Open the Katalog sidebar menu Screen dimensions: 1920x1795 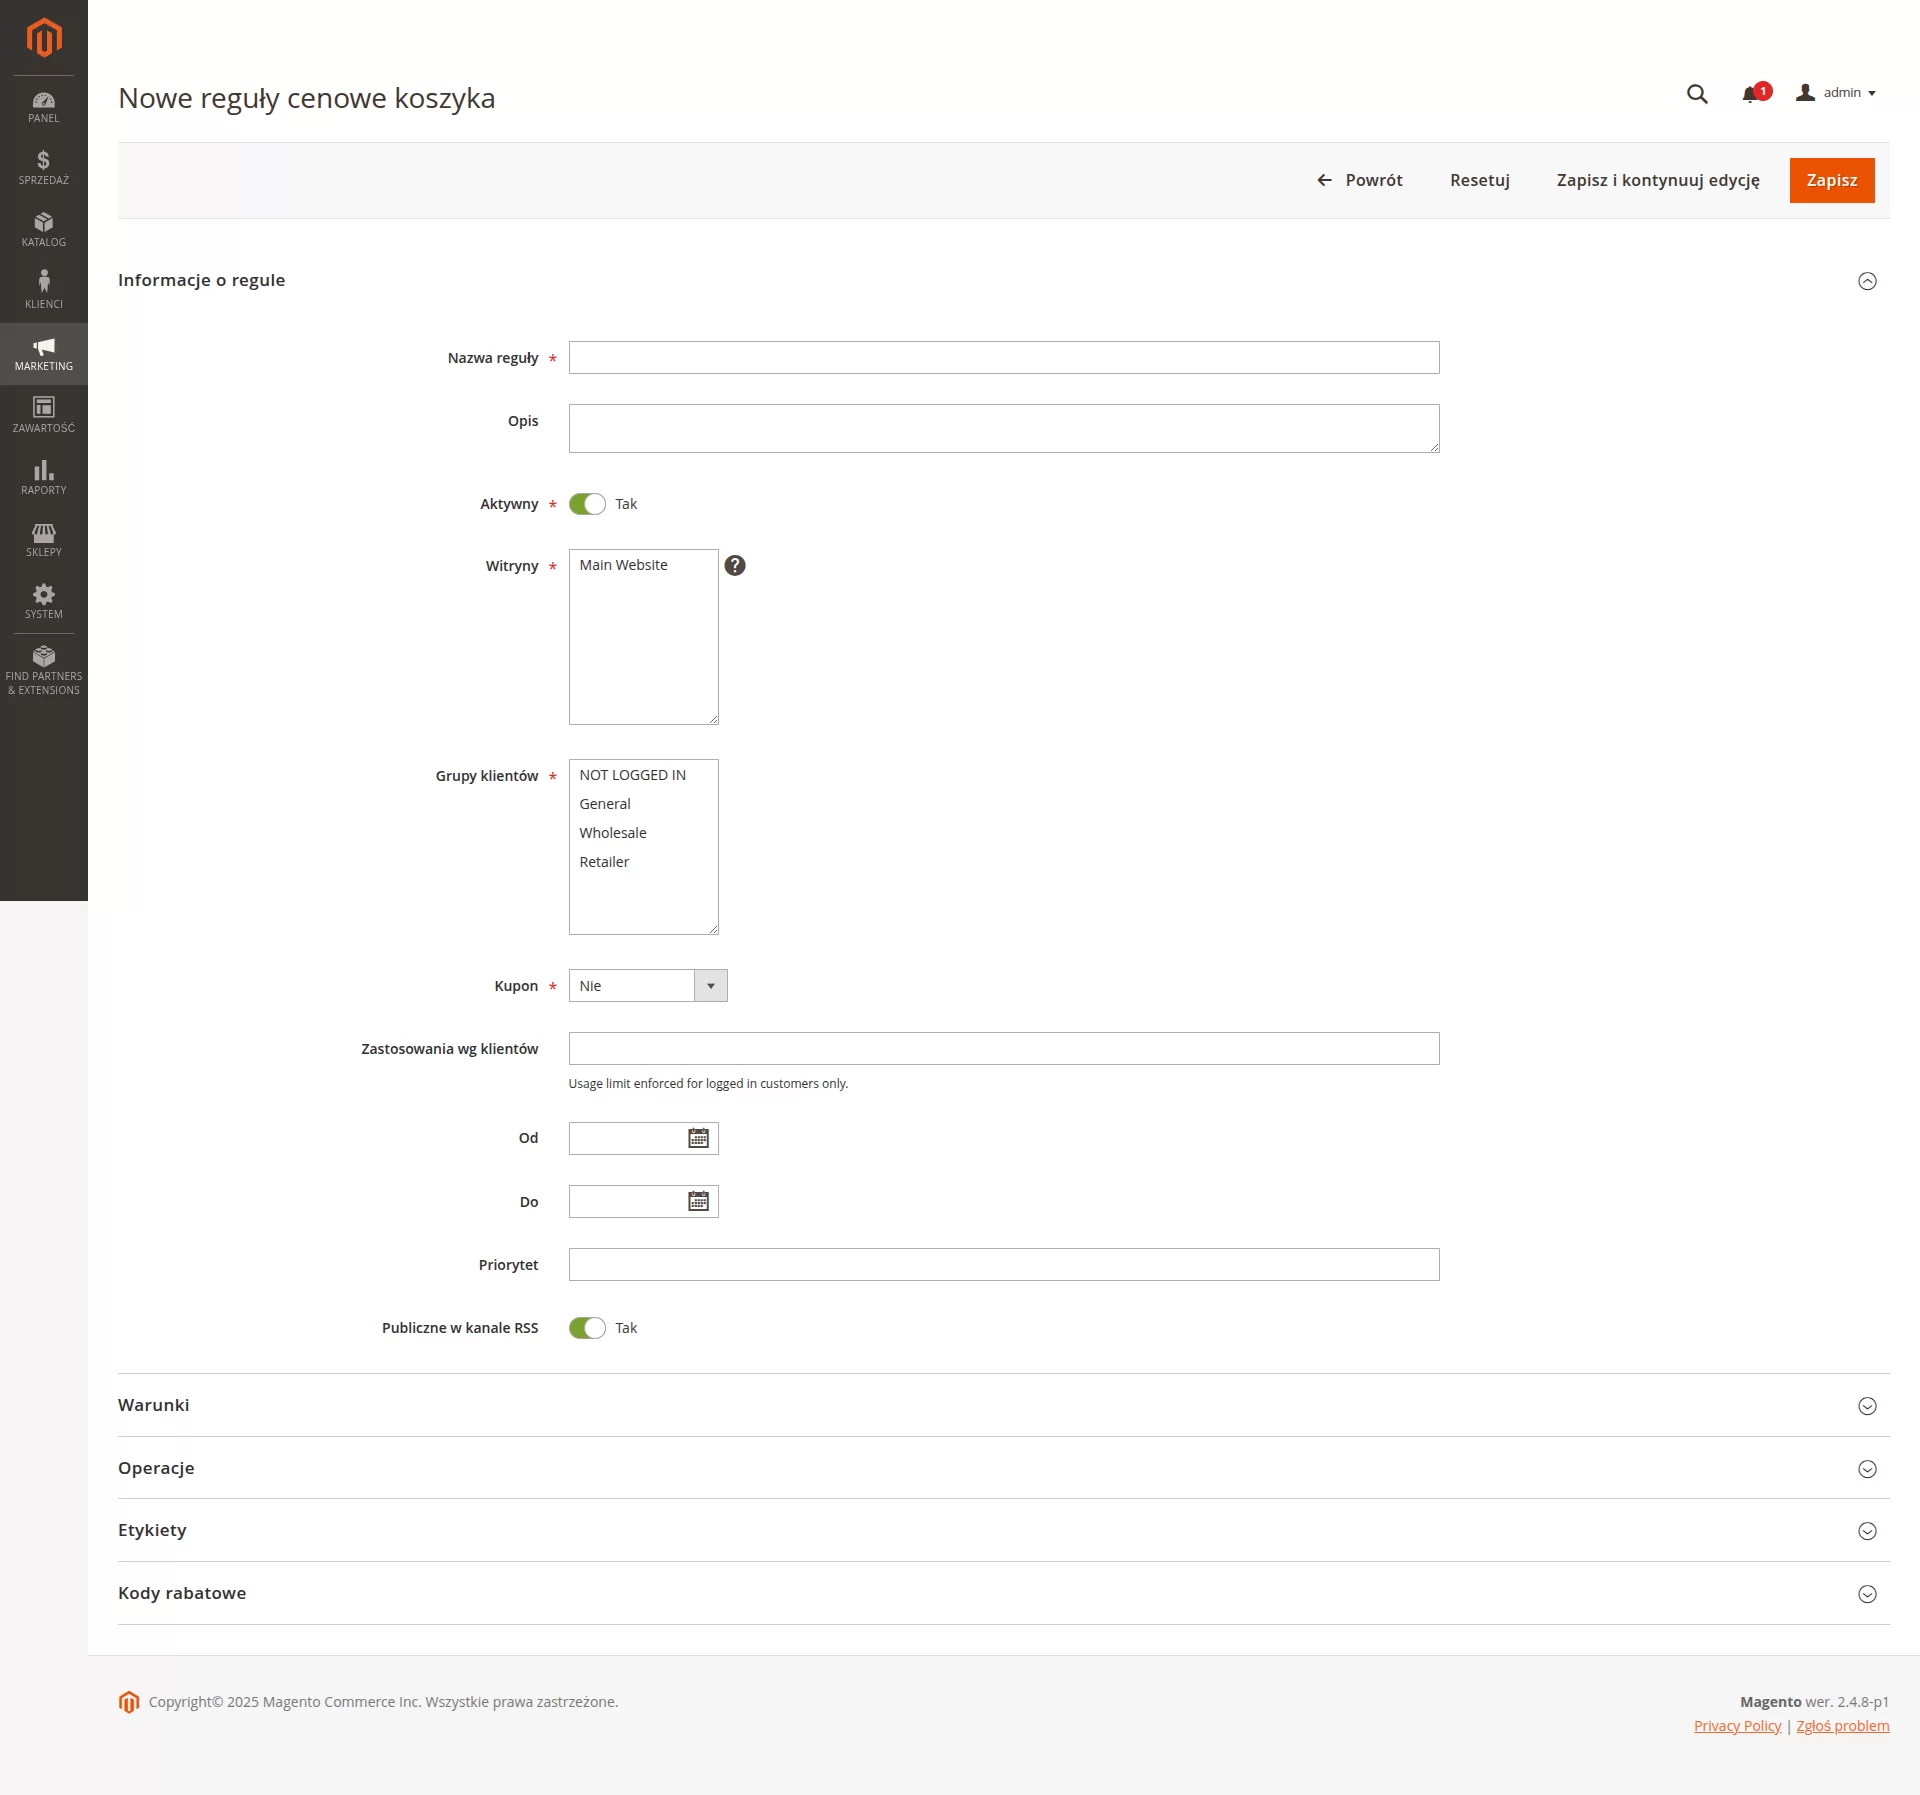(44, 230)
